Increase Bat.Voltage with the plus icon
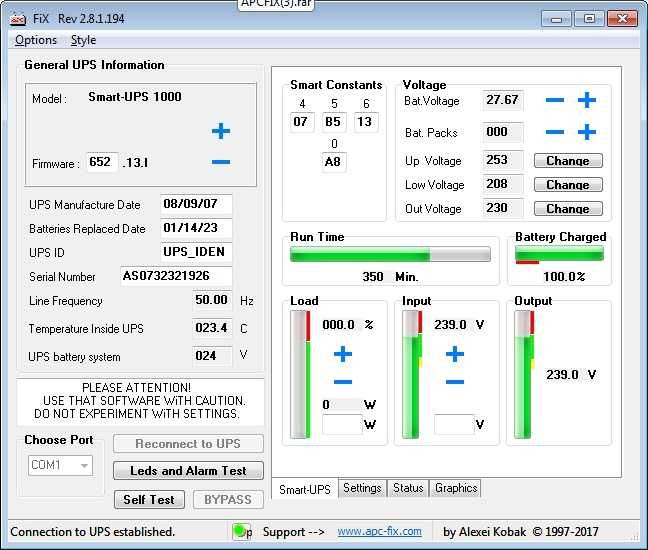Viewport: 648px width, 550px height. pyautogui.click(x=586, y=100)
